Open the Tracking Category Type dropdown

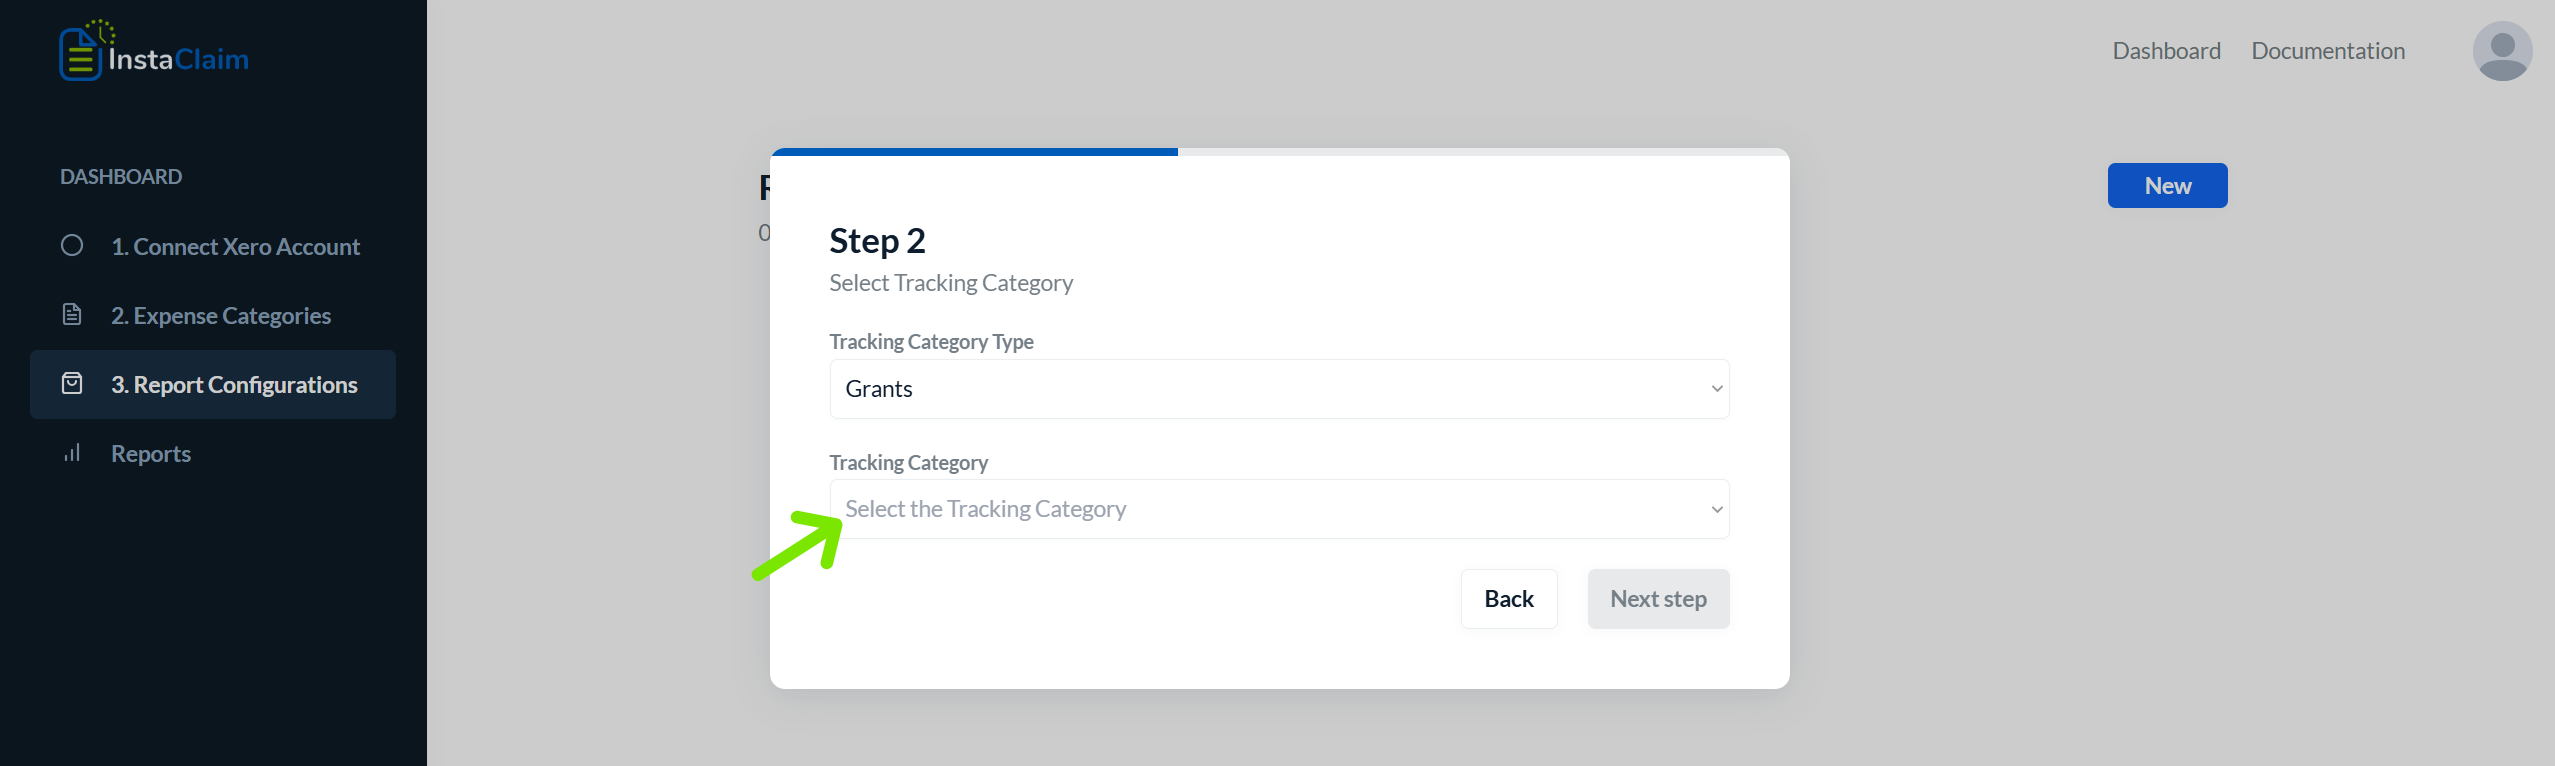point(1279,389)
